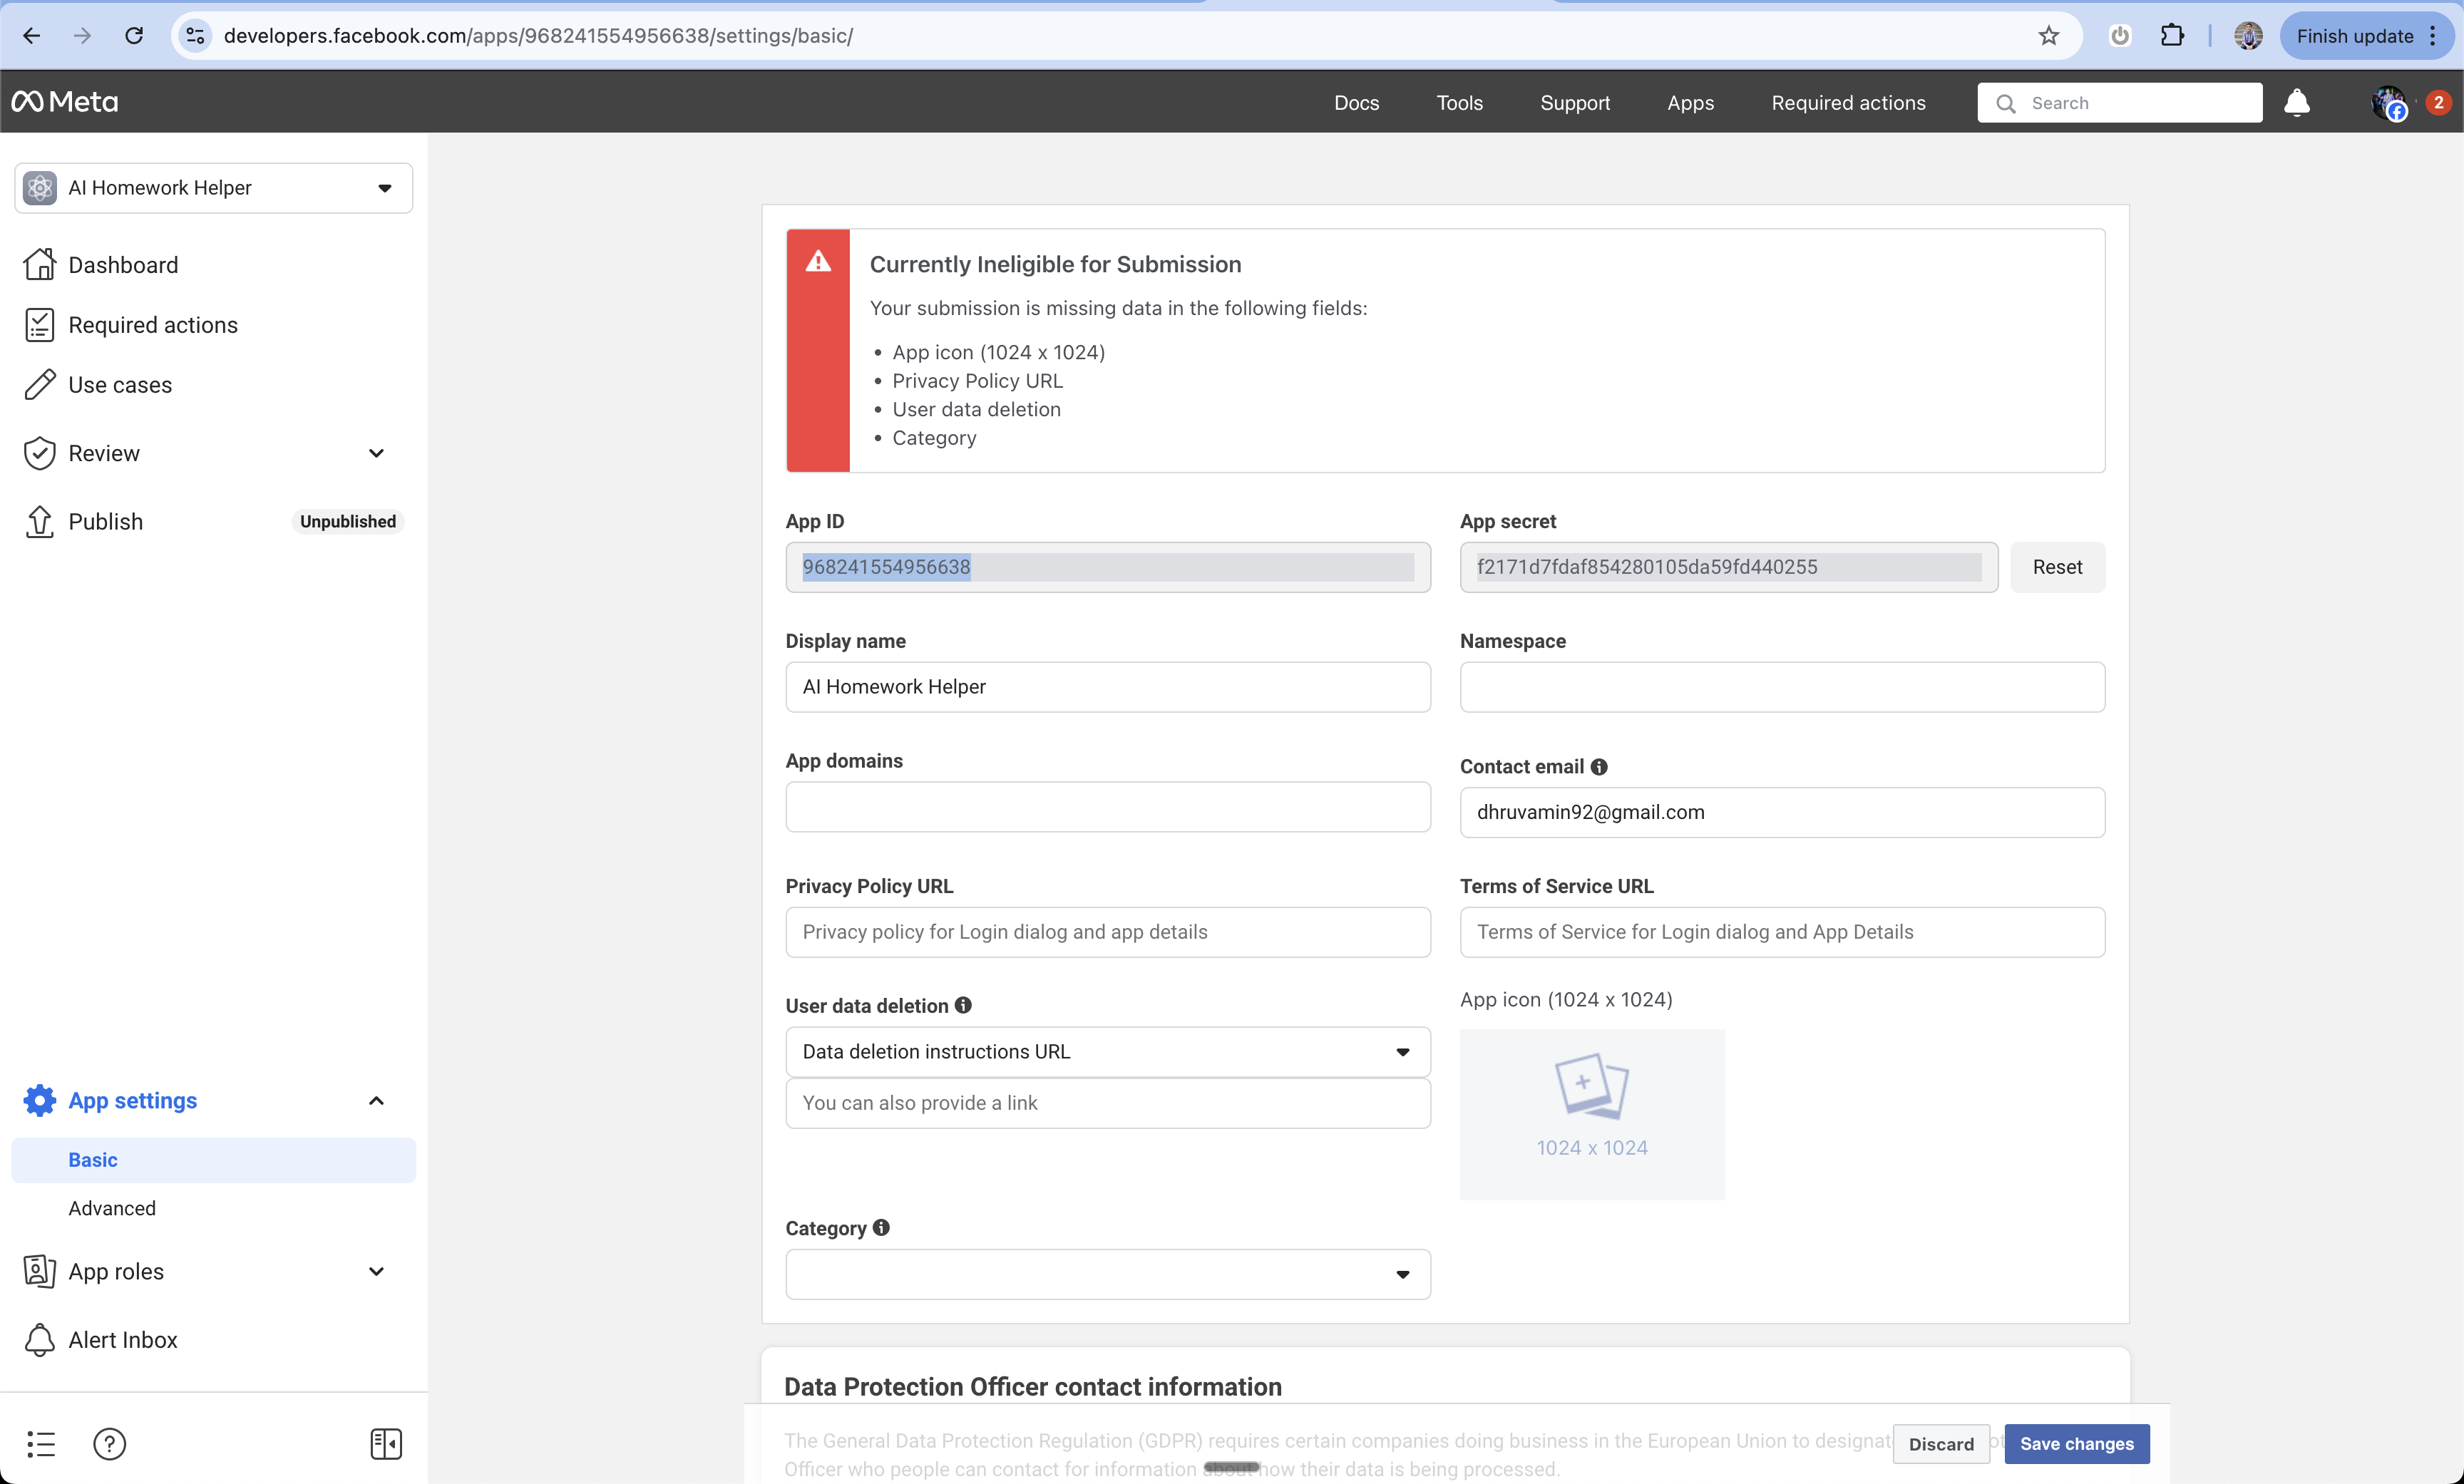Click the Required actions checklist icon in sidebar
The image size is (2464, 1484).
point(40,325)
